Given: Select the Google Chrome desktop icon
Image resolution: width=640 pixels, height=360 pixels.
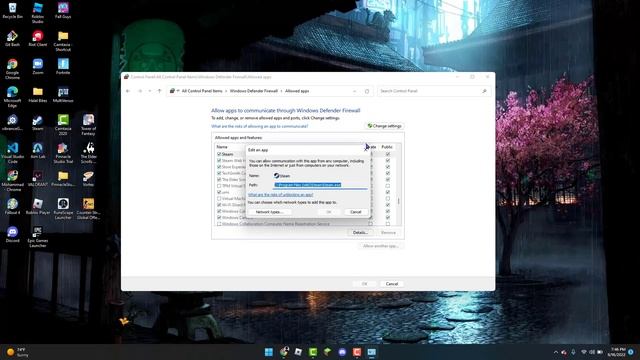Looking at the screenshot, I should tap(12, 69).
